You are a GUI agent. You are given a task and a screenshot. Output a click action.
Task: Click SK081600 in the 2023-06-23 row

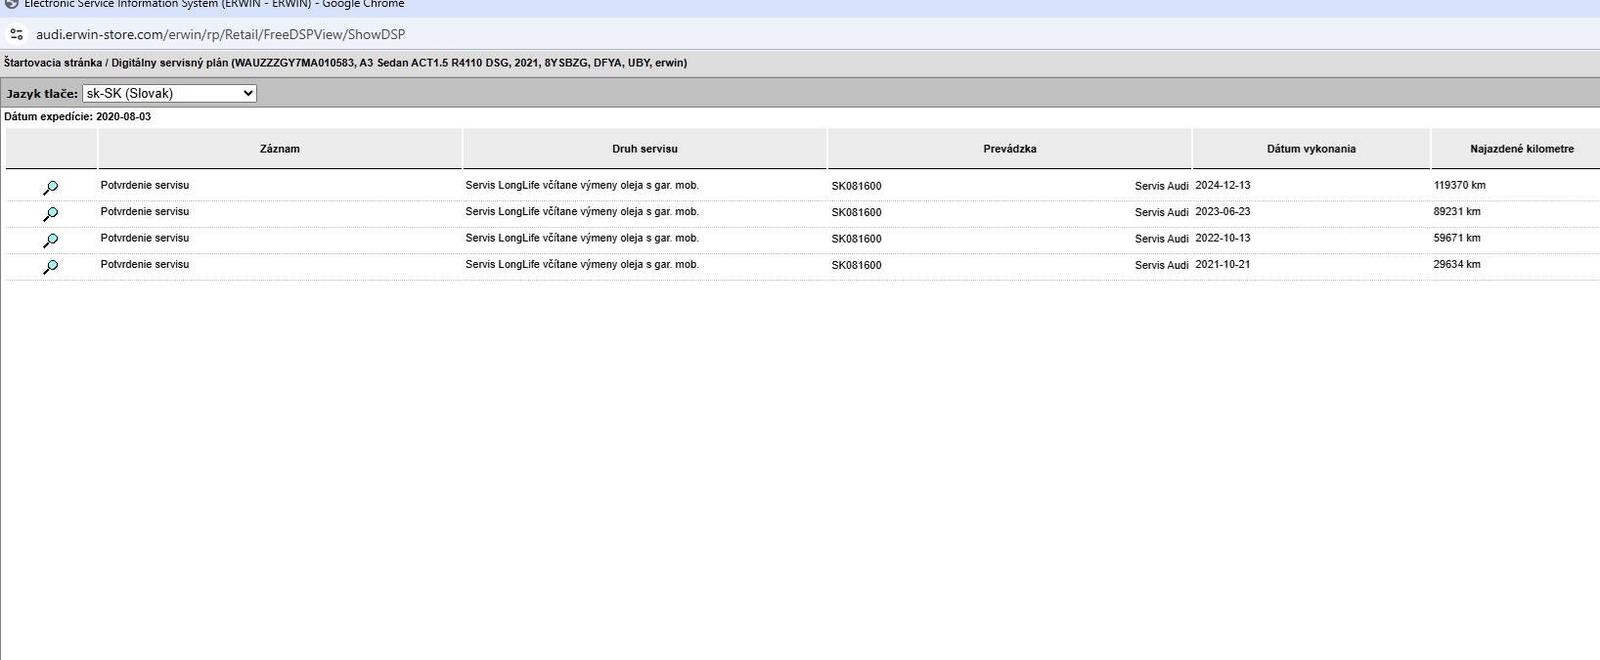[x=857, y=212]
